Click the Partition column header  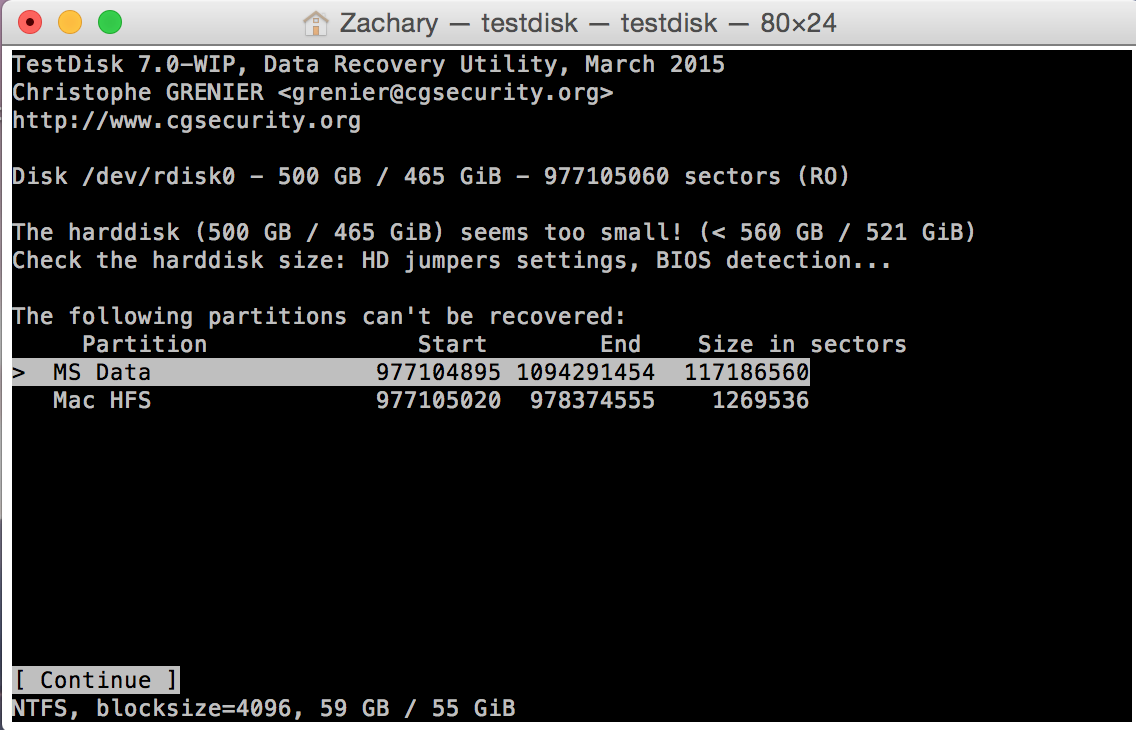tap(144, 344)
